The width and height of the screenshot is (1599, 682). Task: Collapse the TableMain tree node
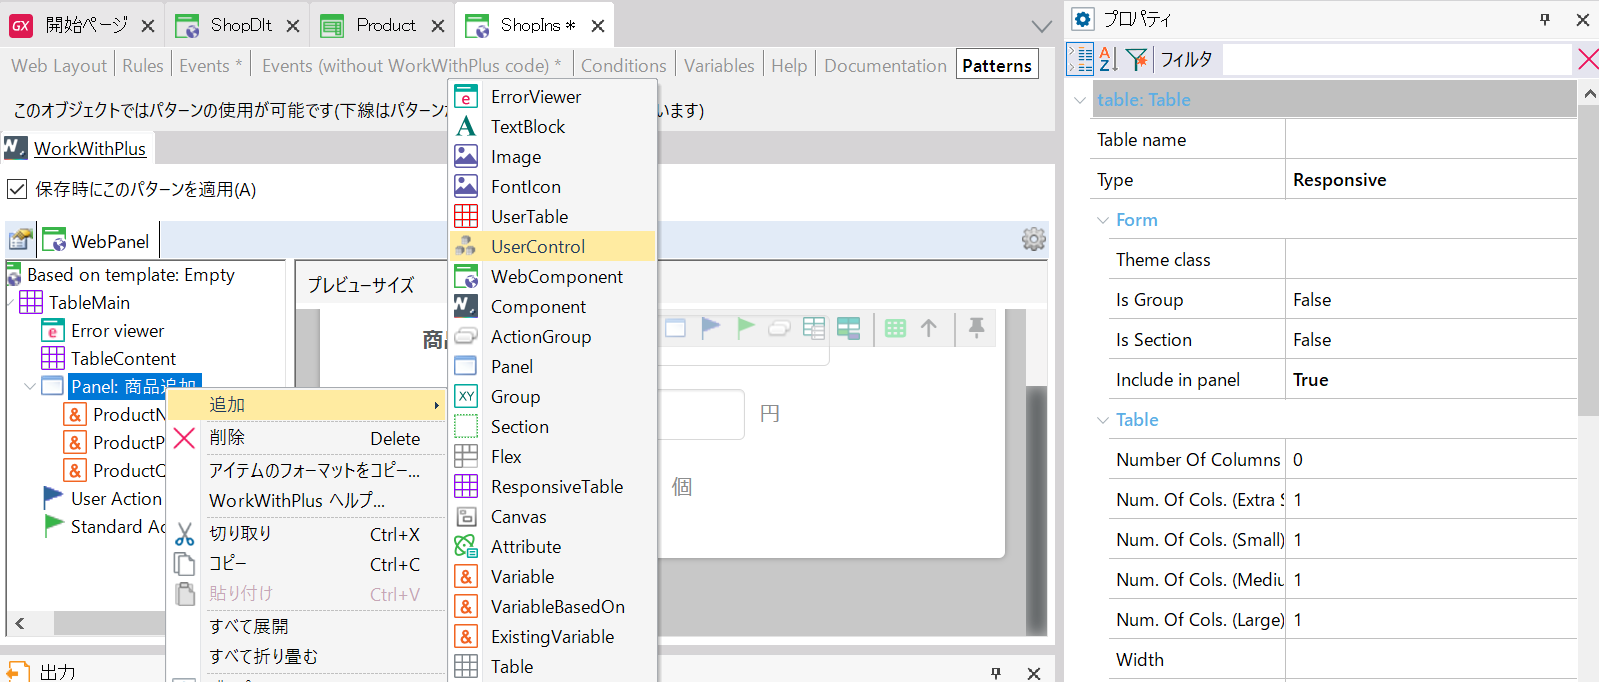(11, 302)
